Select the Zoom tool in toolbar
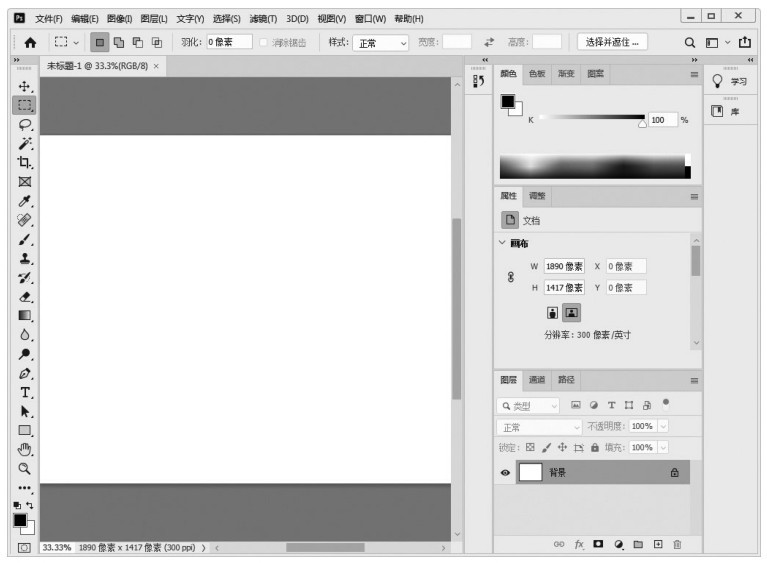The width and height of the screenshot is (767, 563). 25,468
